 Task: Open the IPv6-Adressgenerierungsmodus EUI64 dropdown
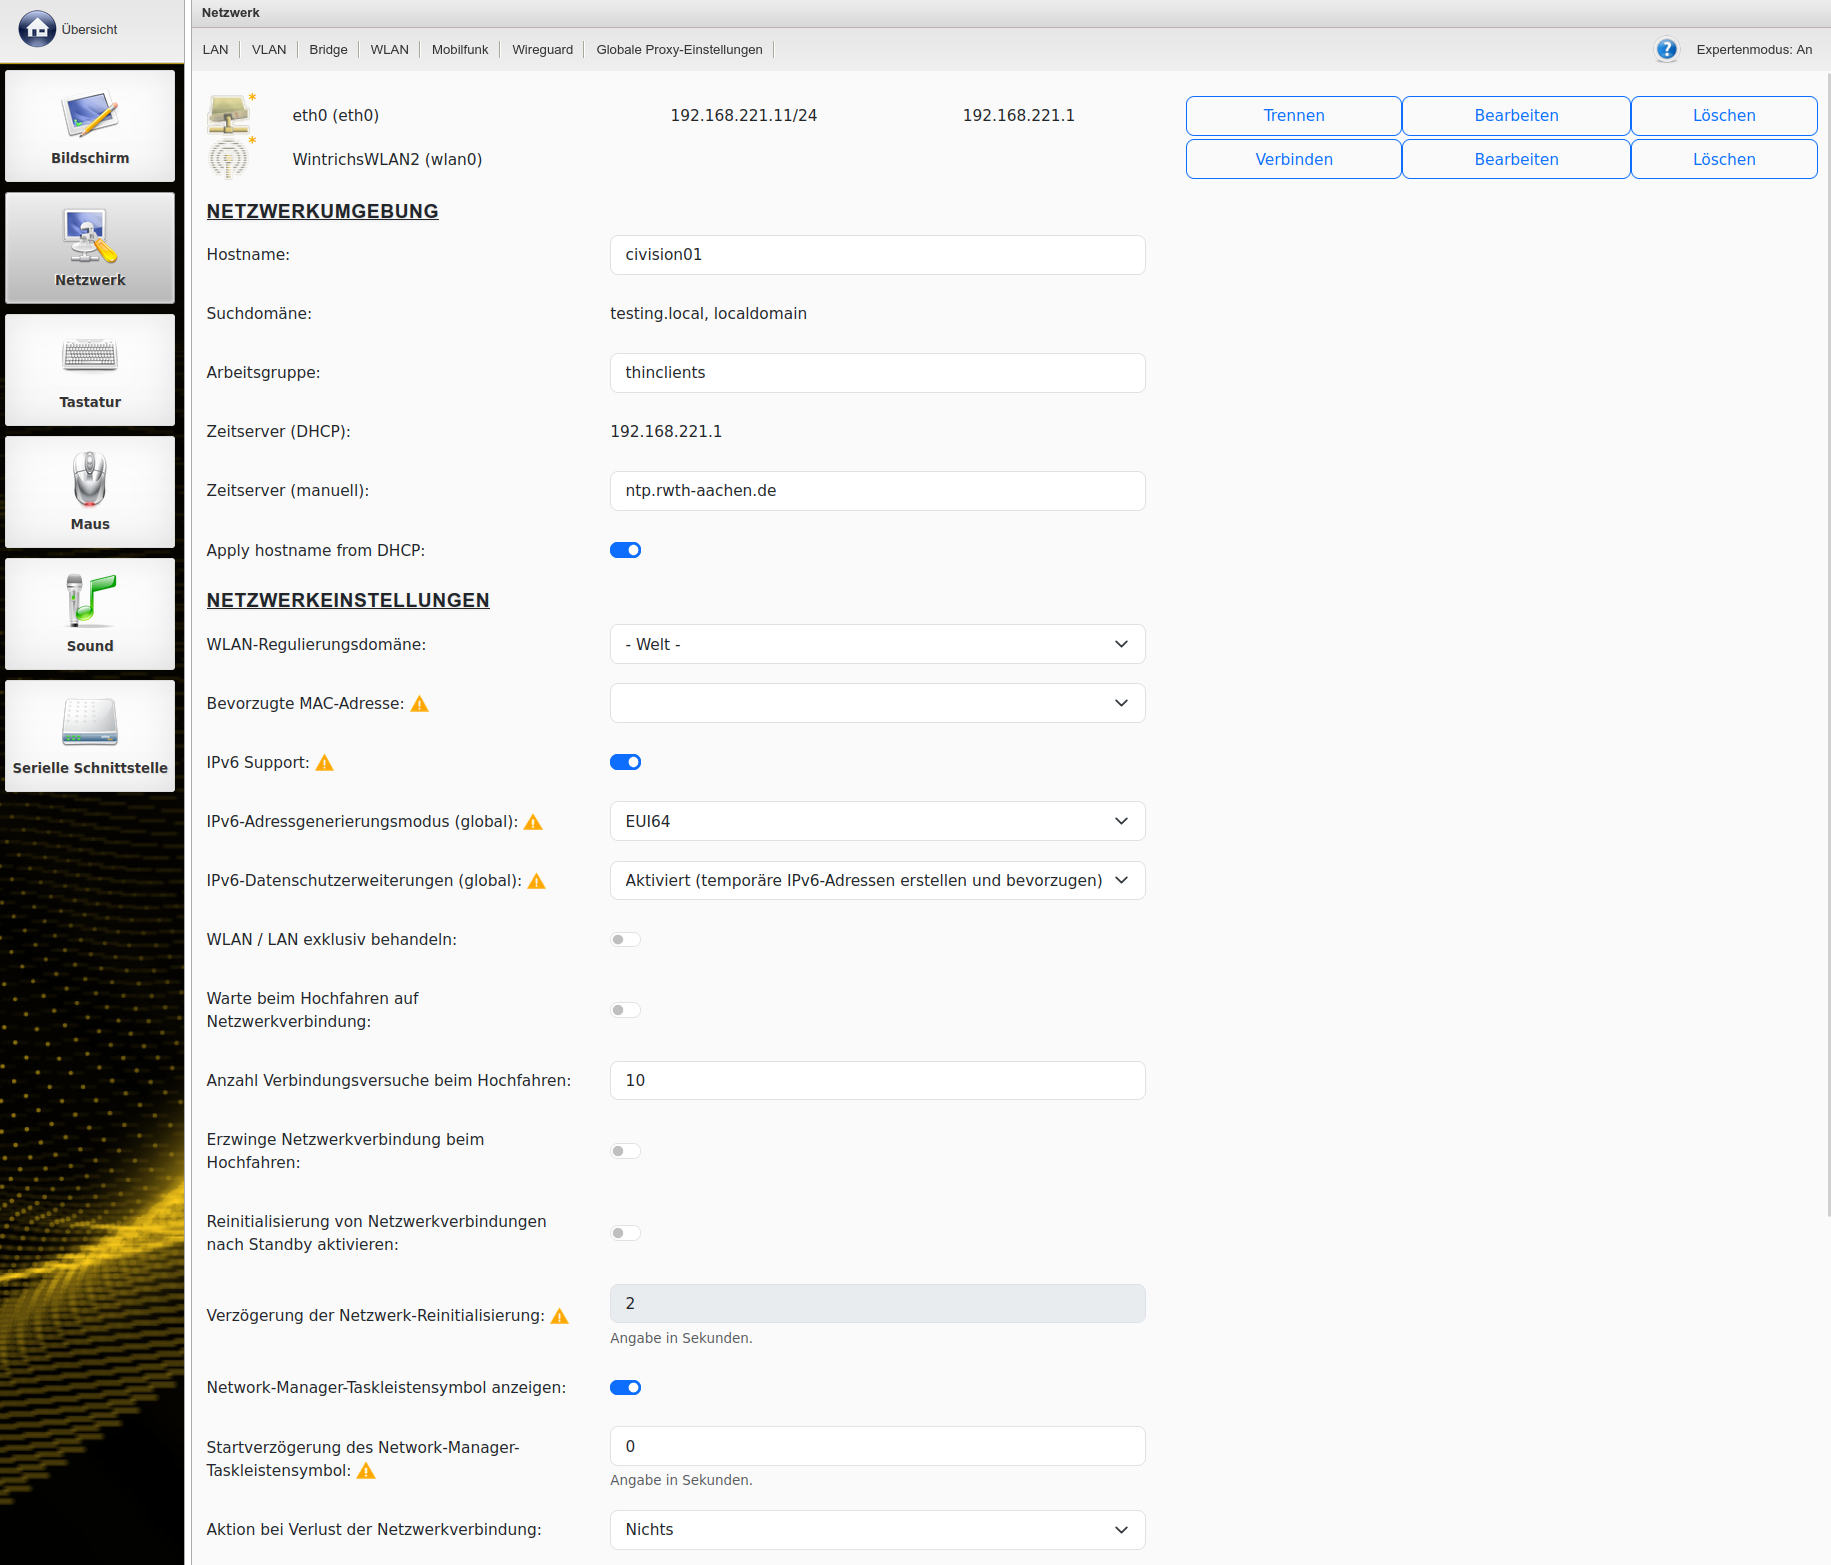coord(877,821)
